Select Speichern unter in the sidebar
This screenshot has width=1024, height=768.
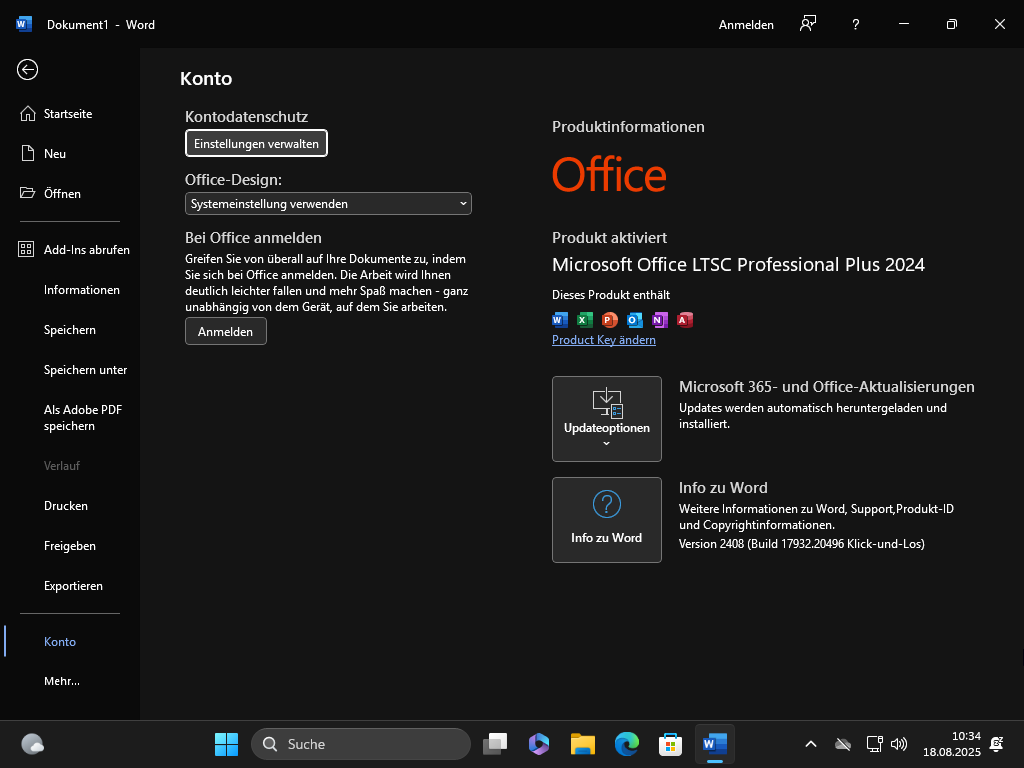[85, 370]
